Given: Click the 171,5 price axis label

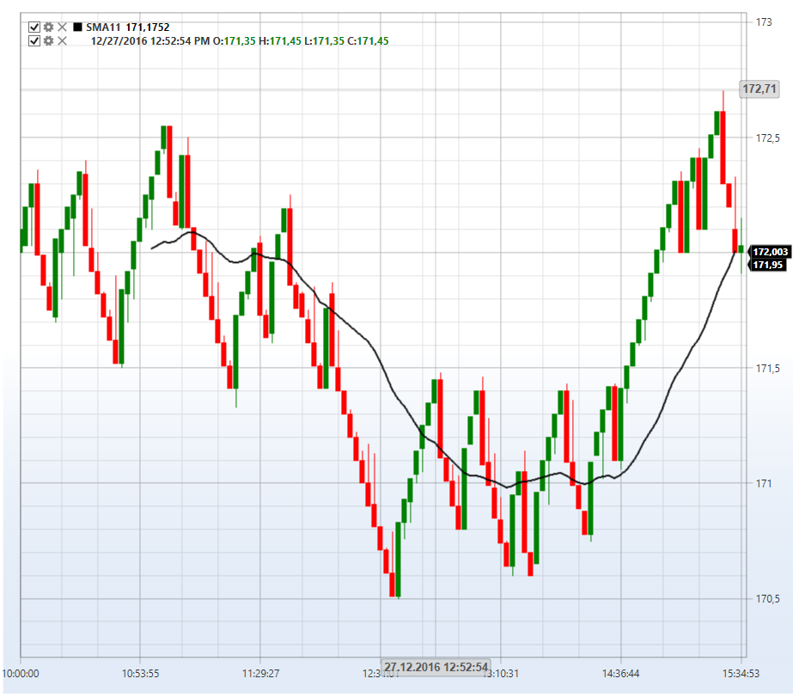Looking at the screenshot, I should click(768, 369).
